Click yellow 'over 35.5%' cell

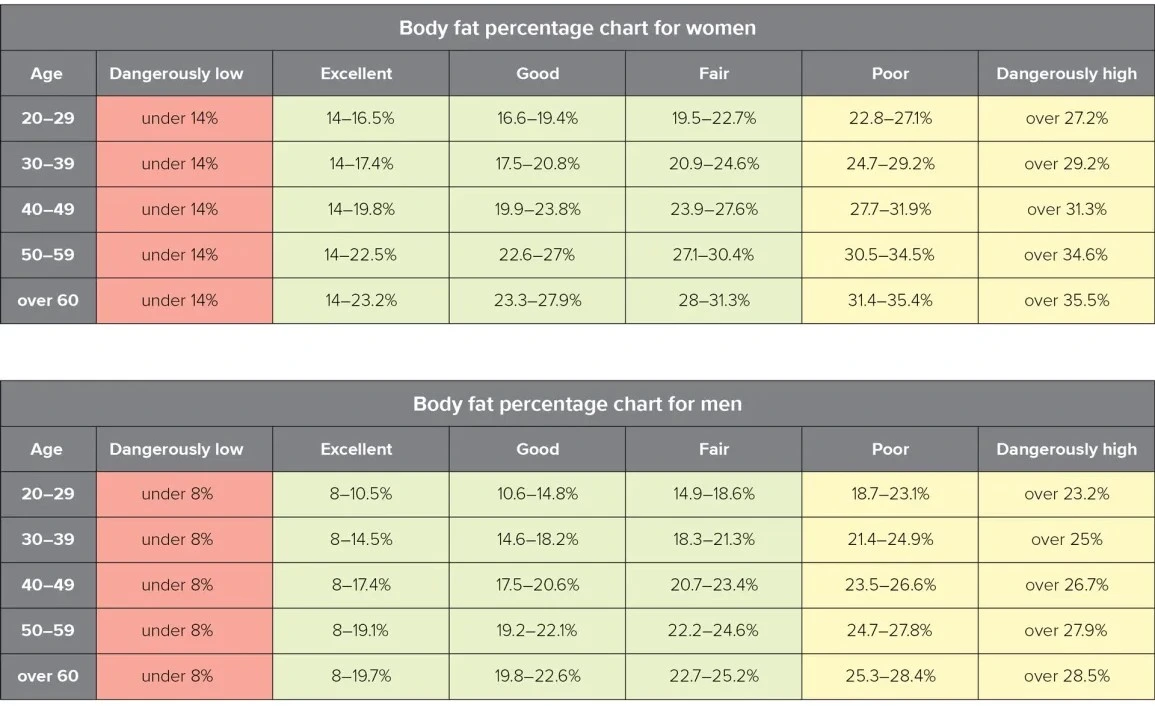tap(1066, 300)
